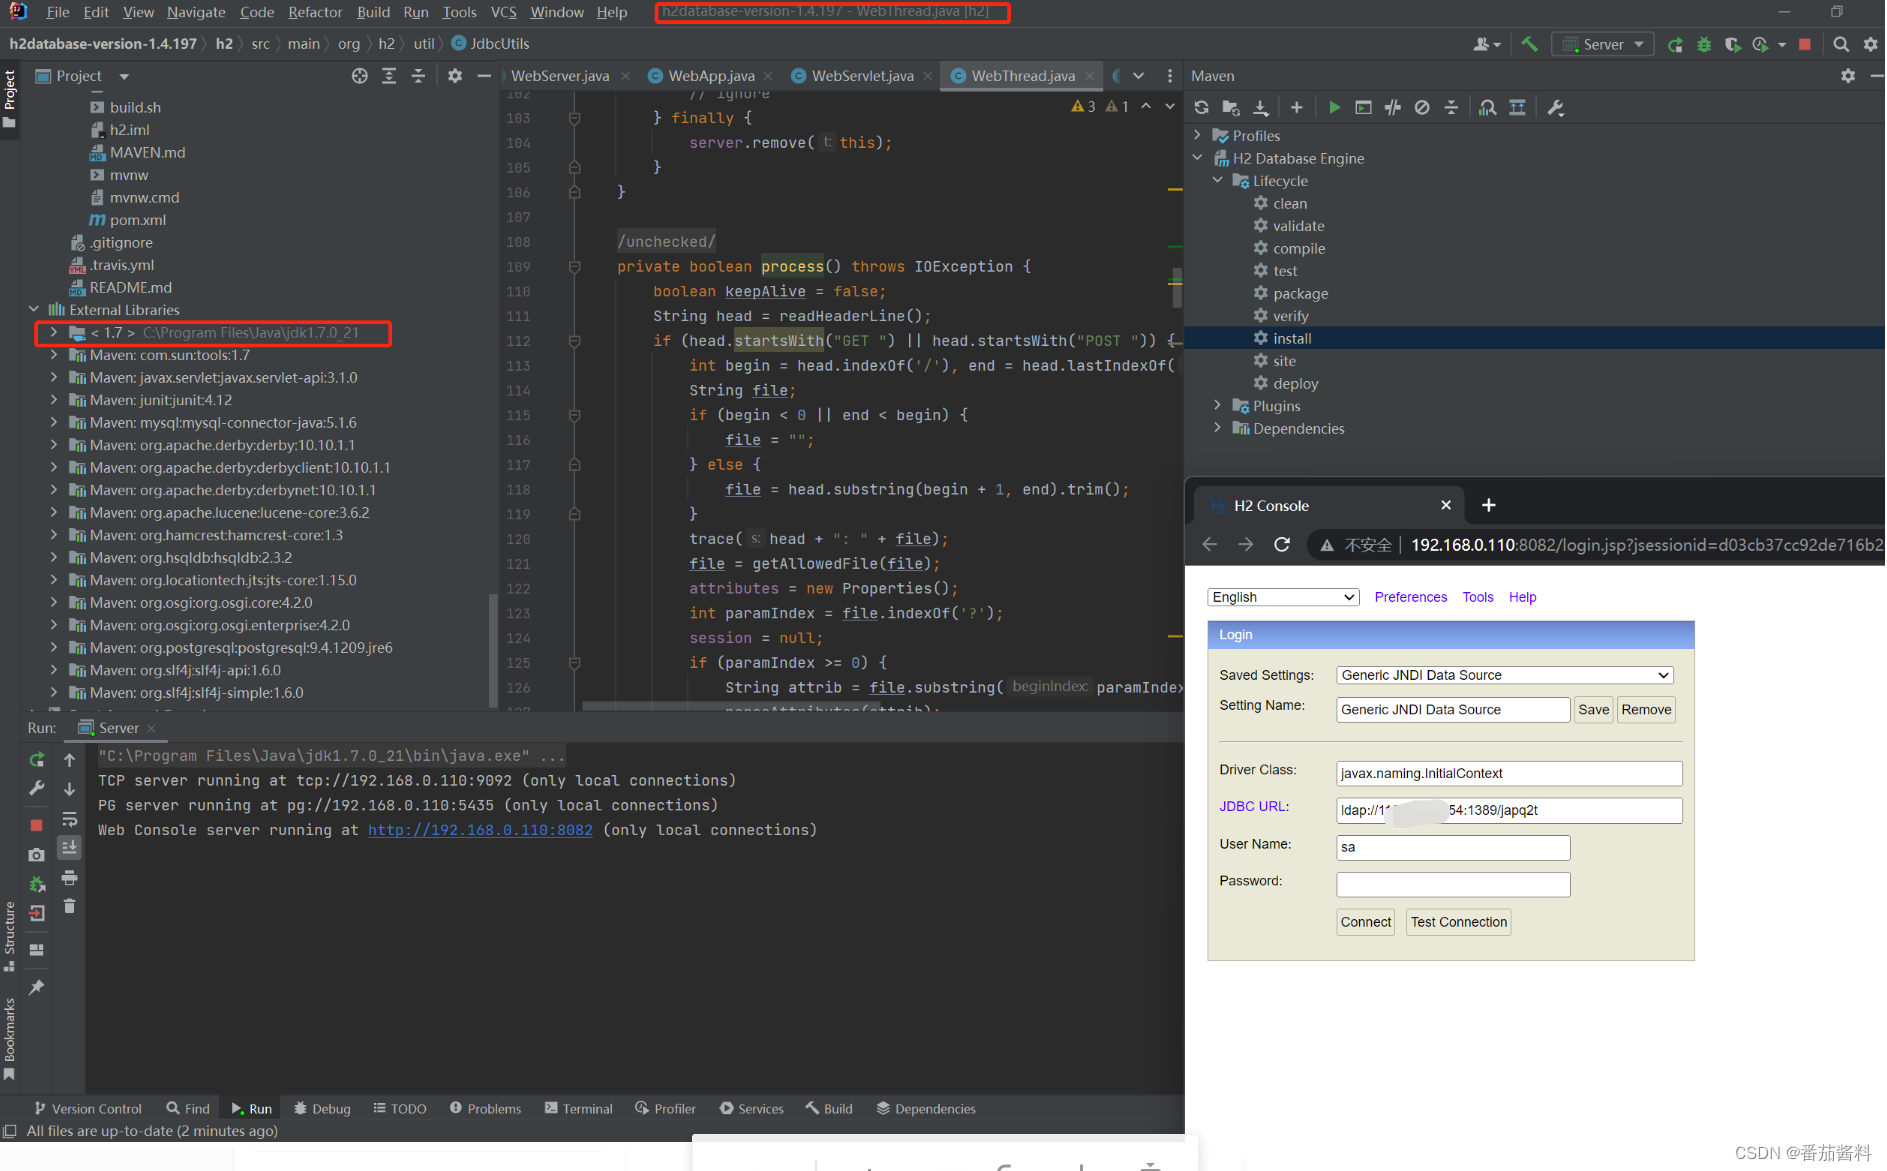
Task: Toggle Maven offline mode icon
Action: (x=1392, y=108)
